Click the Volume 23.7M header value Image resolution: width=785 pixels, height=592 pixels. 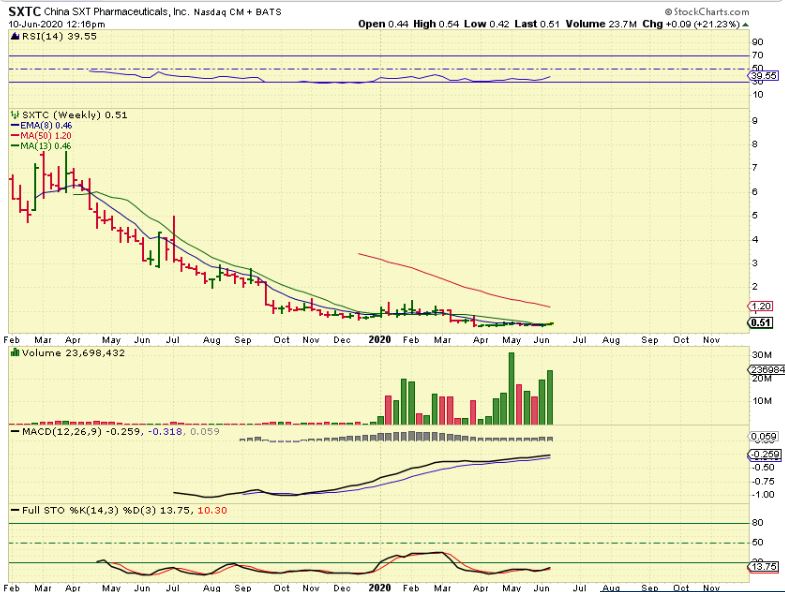(x=601, y=24)
